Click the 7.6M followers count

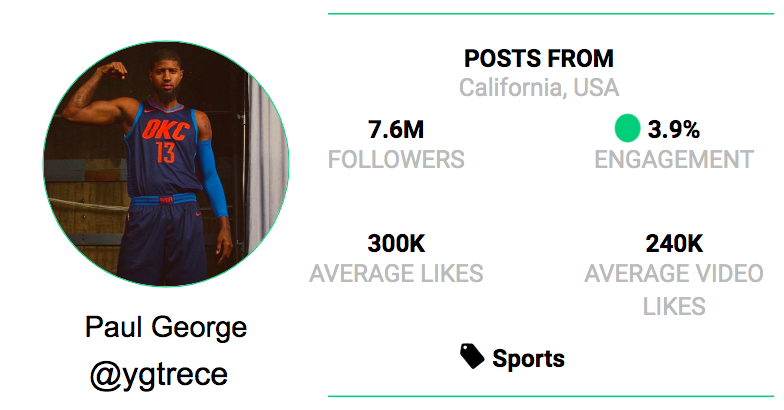396,129
